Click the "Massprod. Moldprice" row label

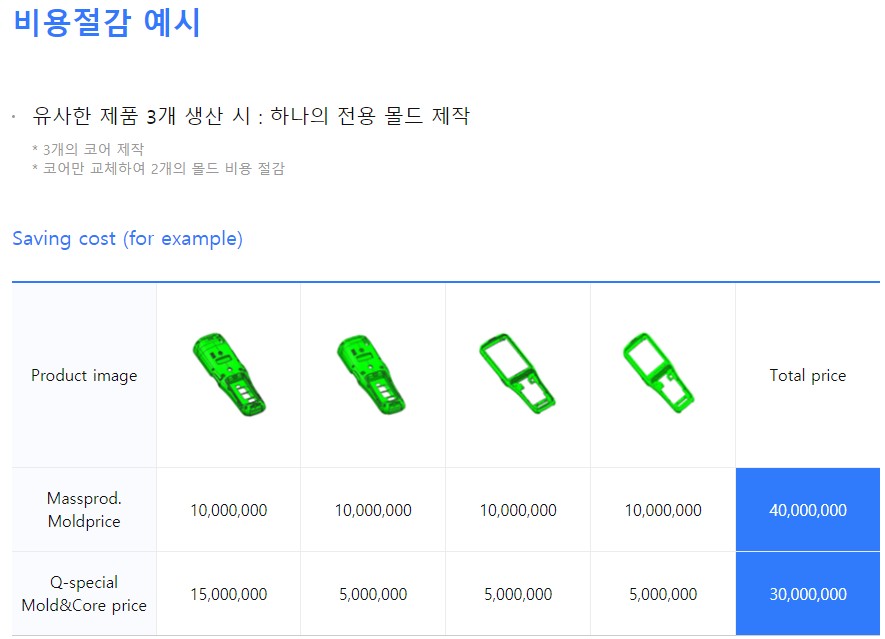tap(84, 510)
